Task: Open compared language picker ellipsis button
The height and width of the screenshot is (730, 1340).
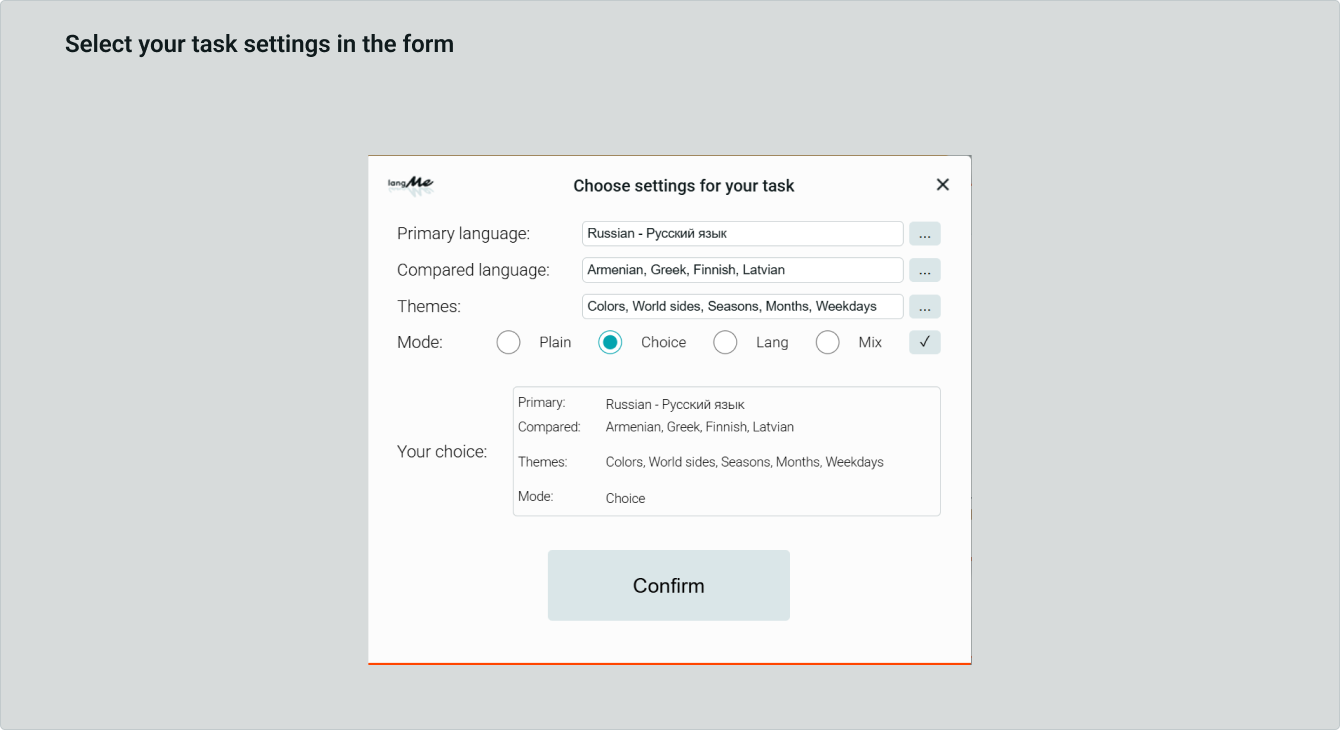Action: (925, 270)
